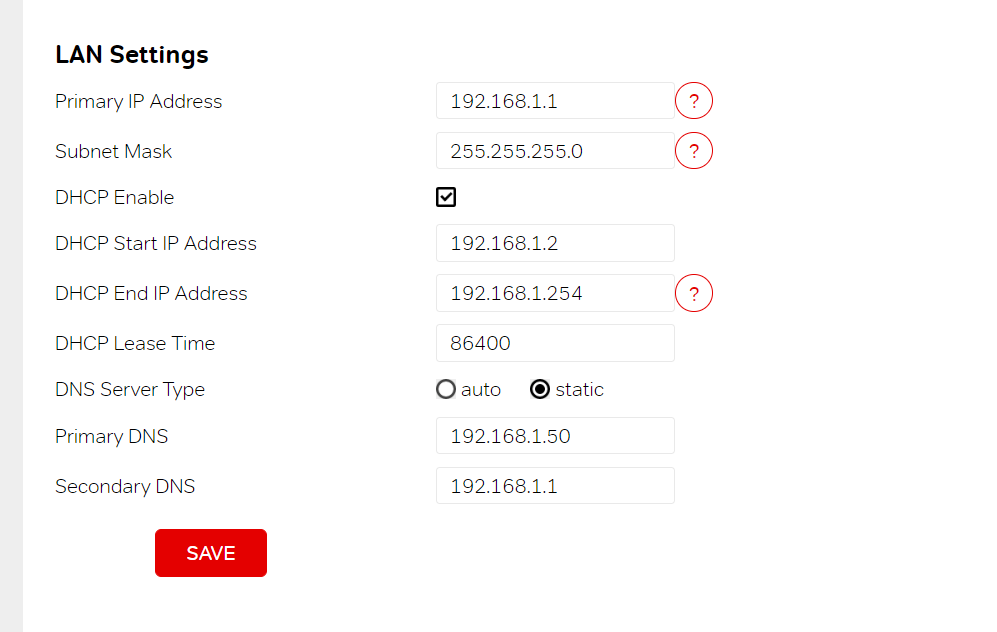Click the SAVE button

[x=211, y=553]
